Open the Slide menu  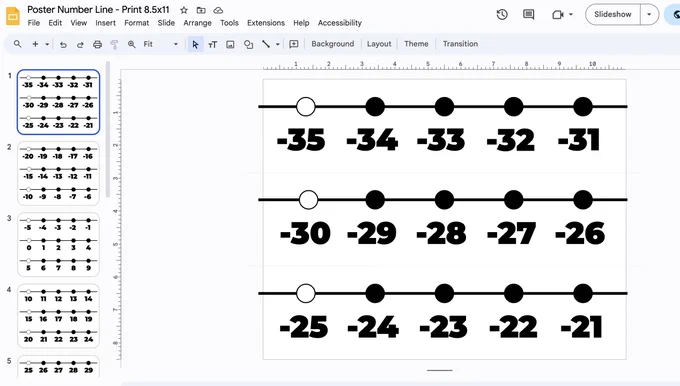click(x=166, y=23)
